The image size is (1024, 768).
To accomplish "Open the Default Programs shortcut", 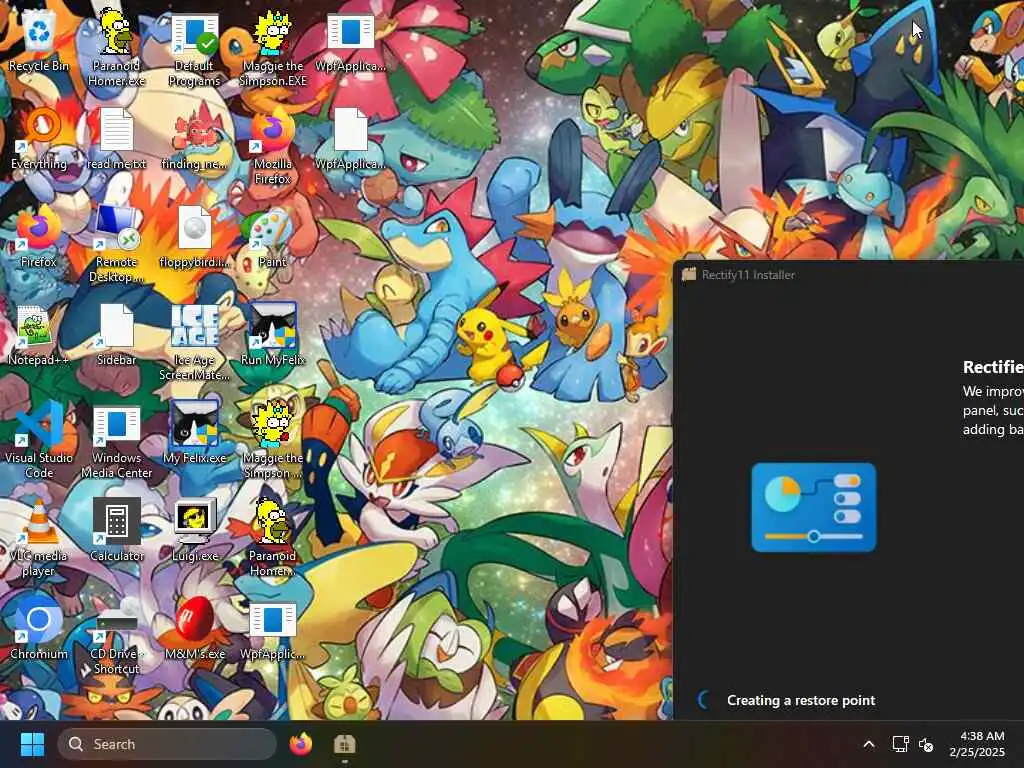I will click(x=195, y=47).
